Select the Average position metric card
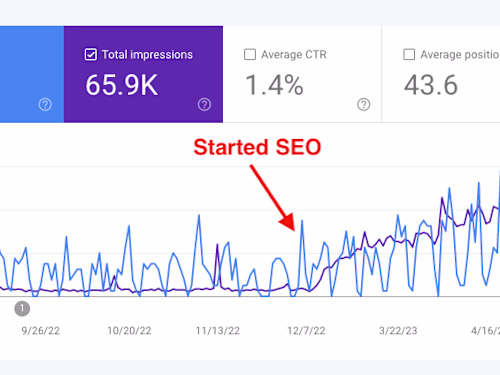The width and height of the screenshot is (500, 375). click(441, 74)
